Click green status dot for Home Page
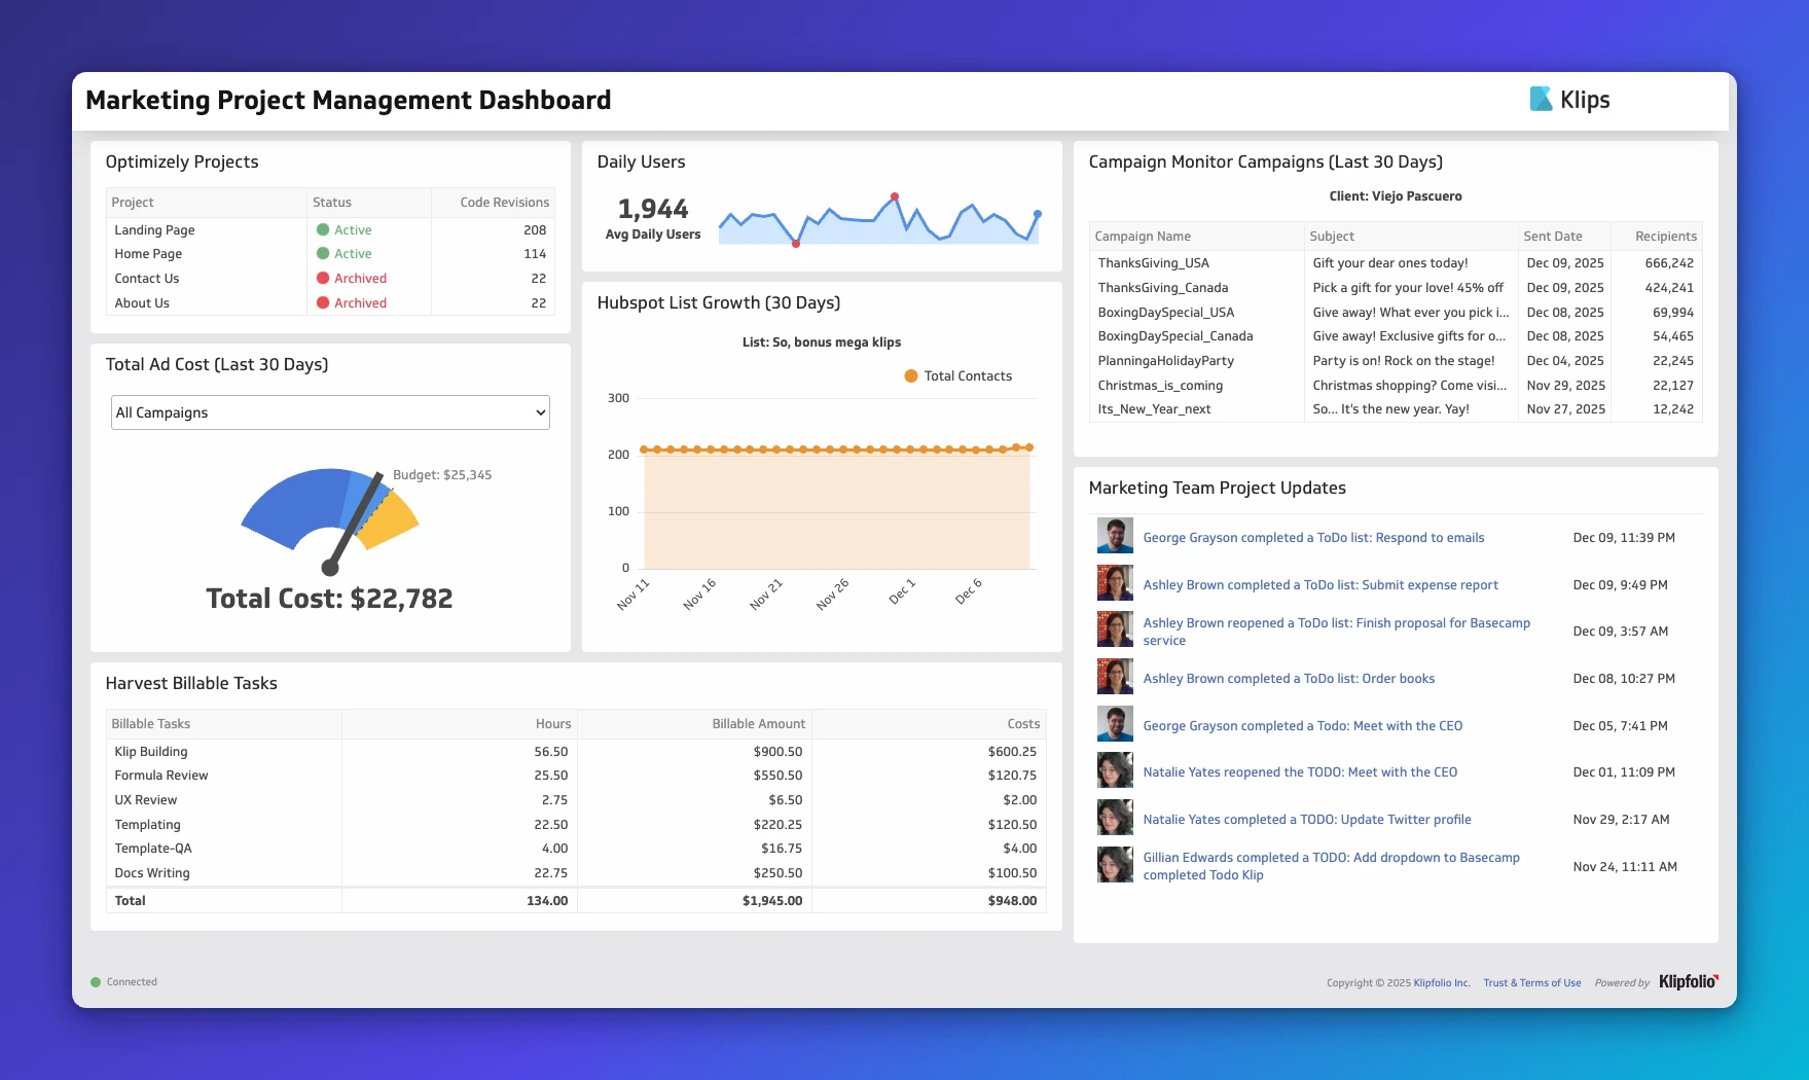This screenshot has width=1809, height=1080. click(323, 254)
